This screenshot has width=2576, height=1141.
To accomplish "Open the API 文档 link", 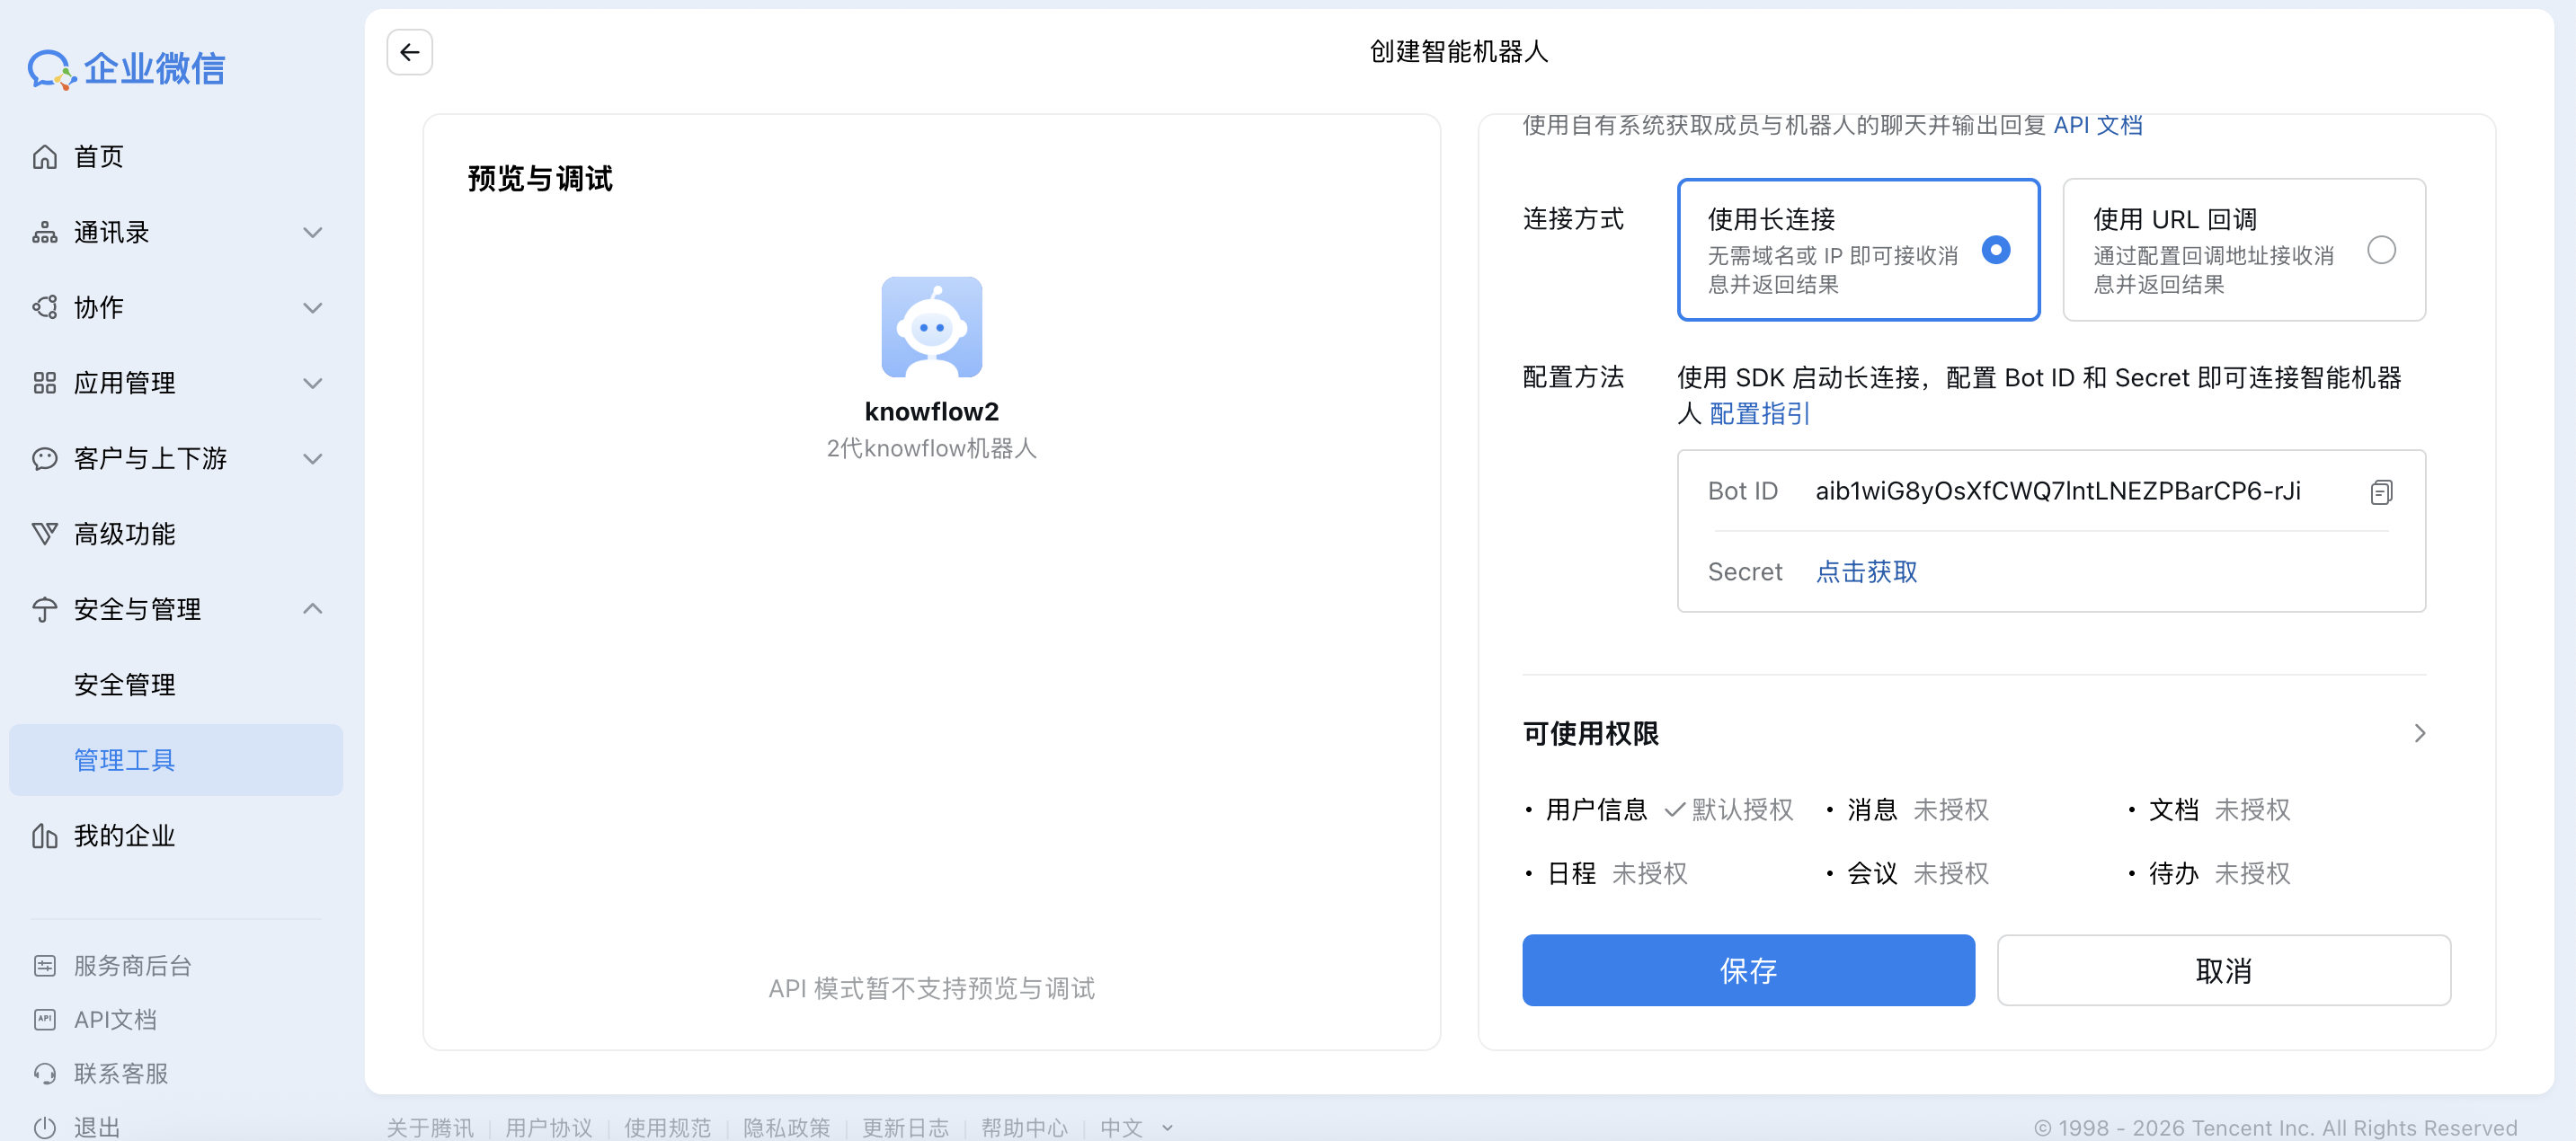I will coord(2097,125).
